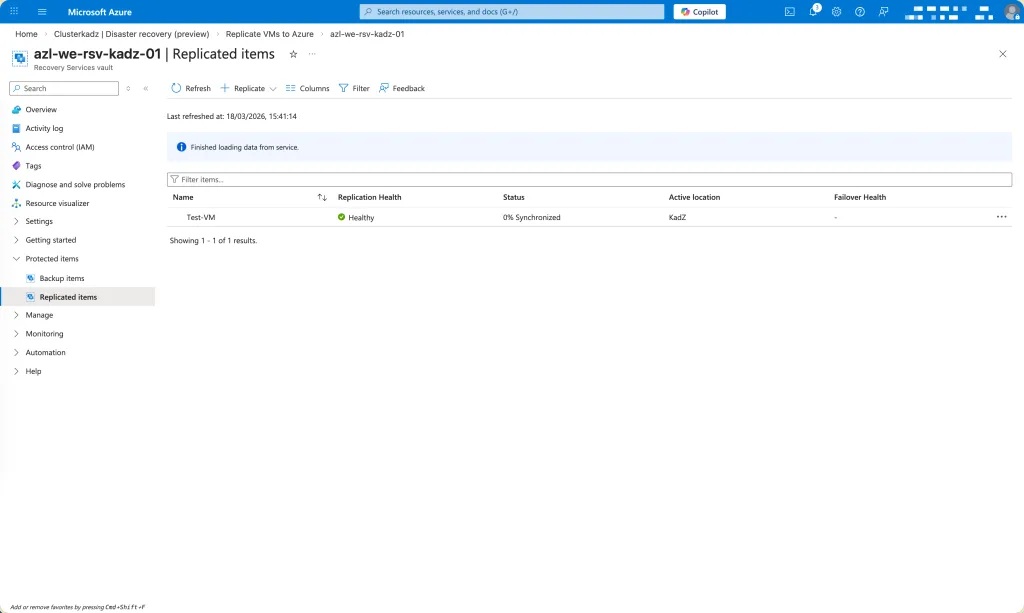The image size is (1024, 613).
Task: Click the Refresh icon in the toolbar
Action: tap(177, 88)
